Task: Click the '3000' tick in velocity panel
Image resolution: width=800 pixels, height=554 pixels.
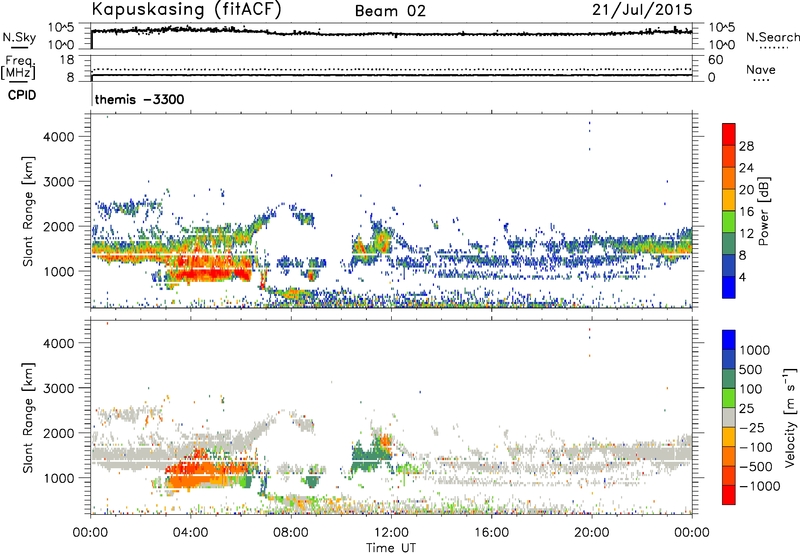Action: tap(59, 388)
